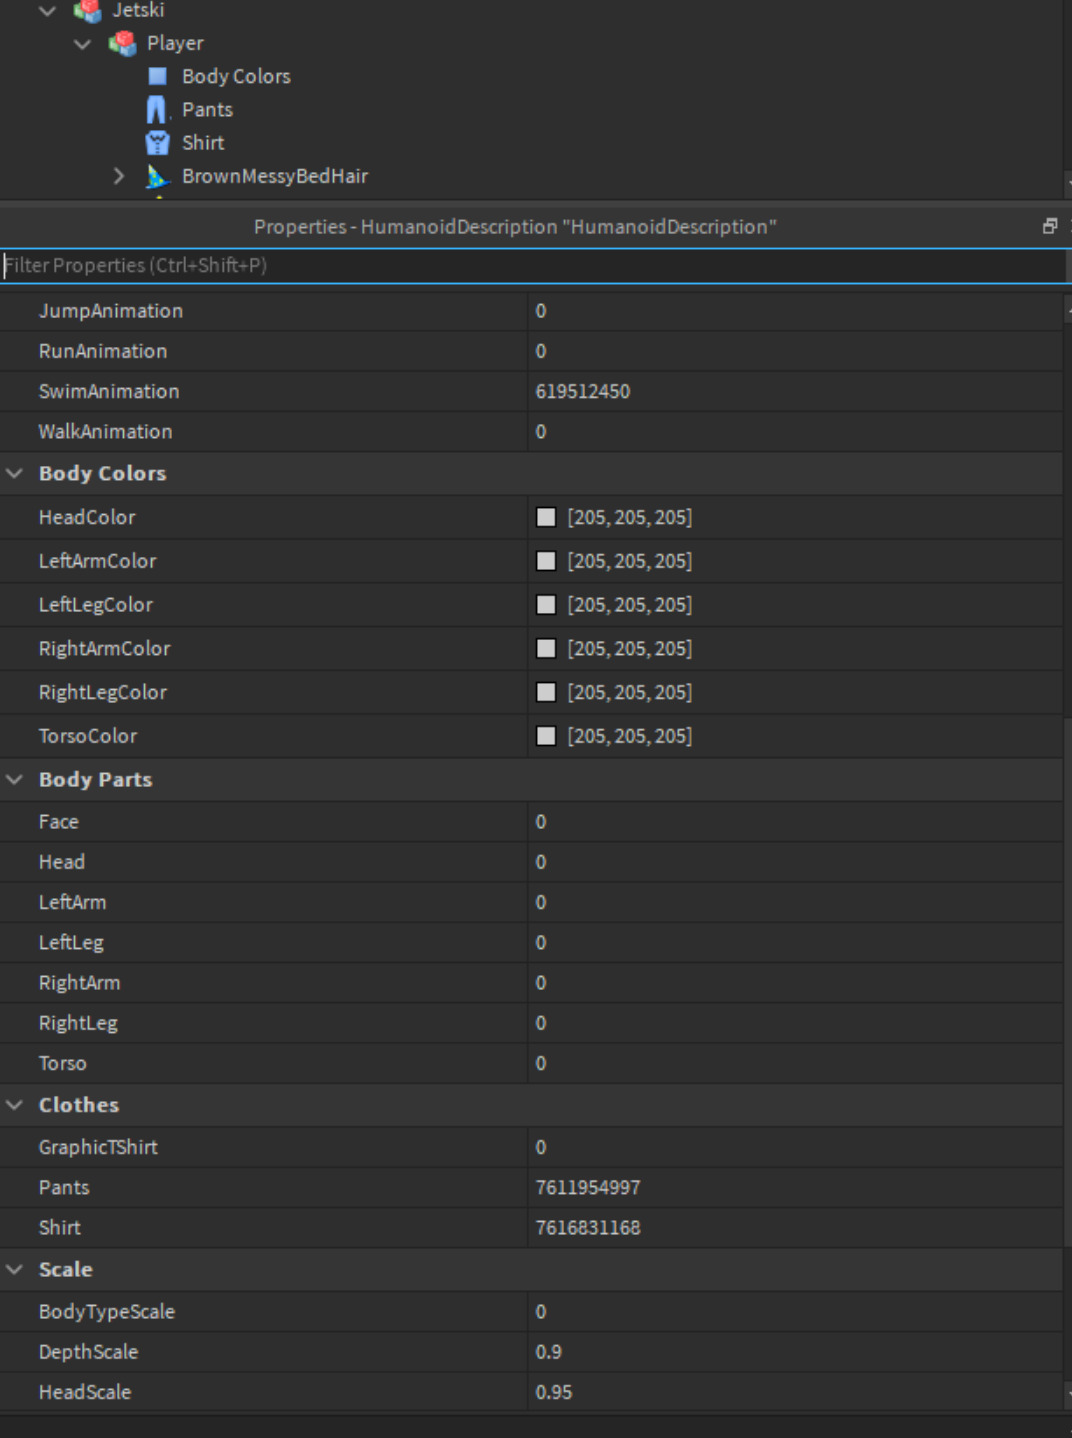Open the HeadColor color swatch
The height and width of the screenshot is (1438, 1072).
tap(546, 517)
